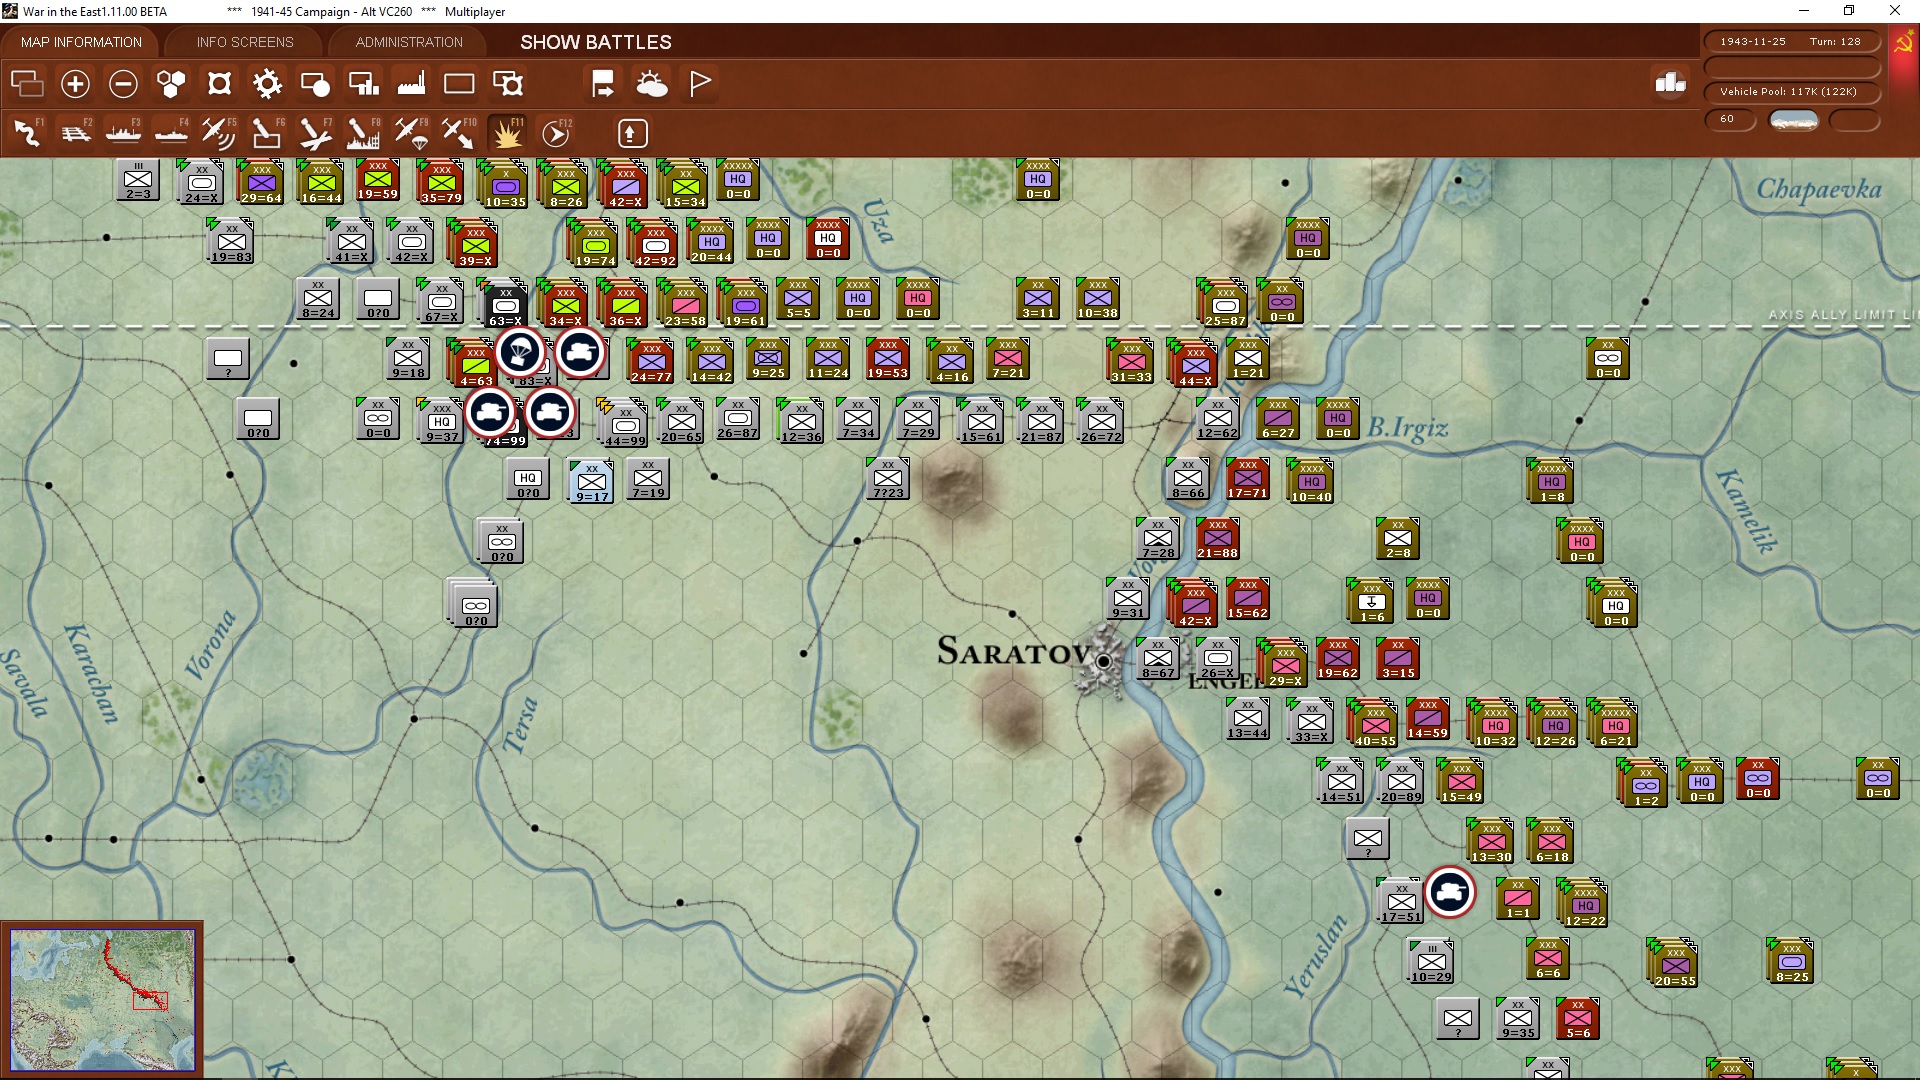1920x1080 pixels.
Task: Select the F5 air recon mode icon
Action: coord(218,133)
